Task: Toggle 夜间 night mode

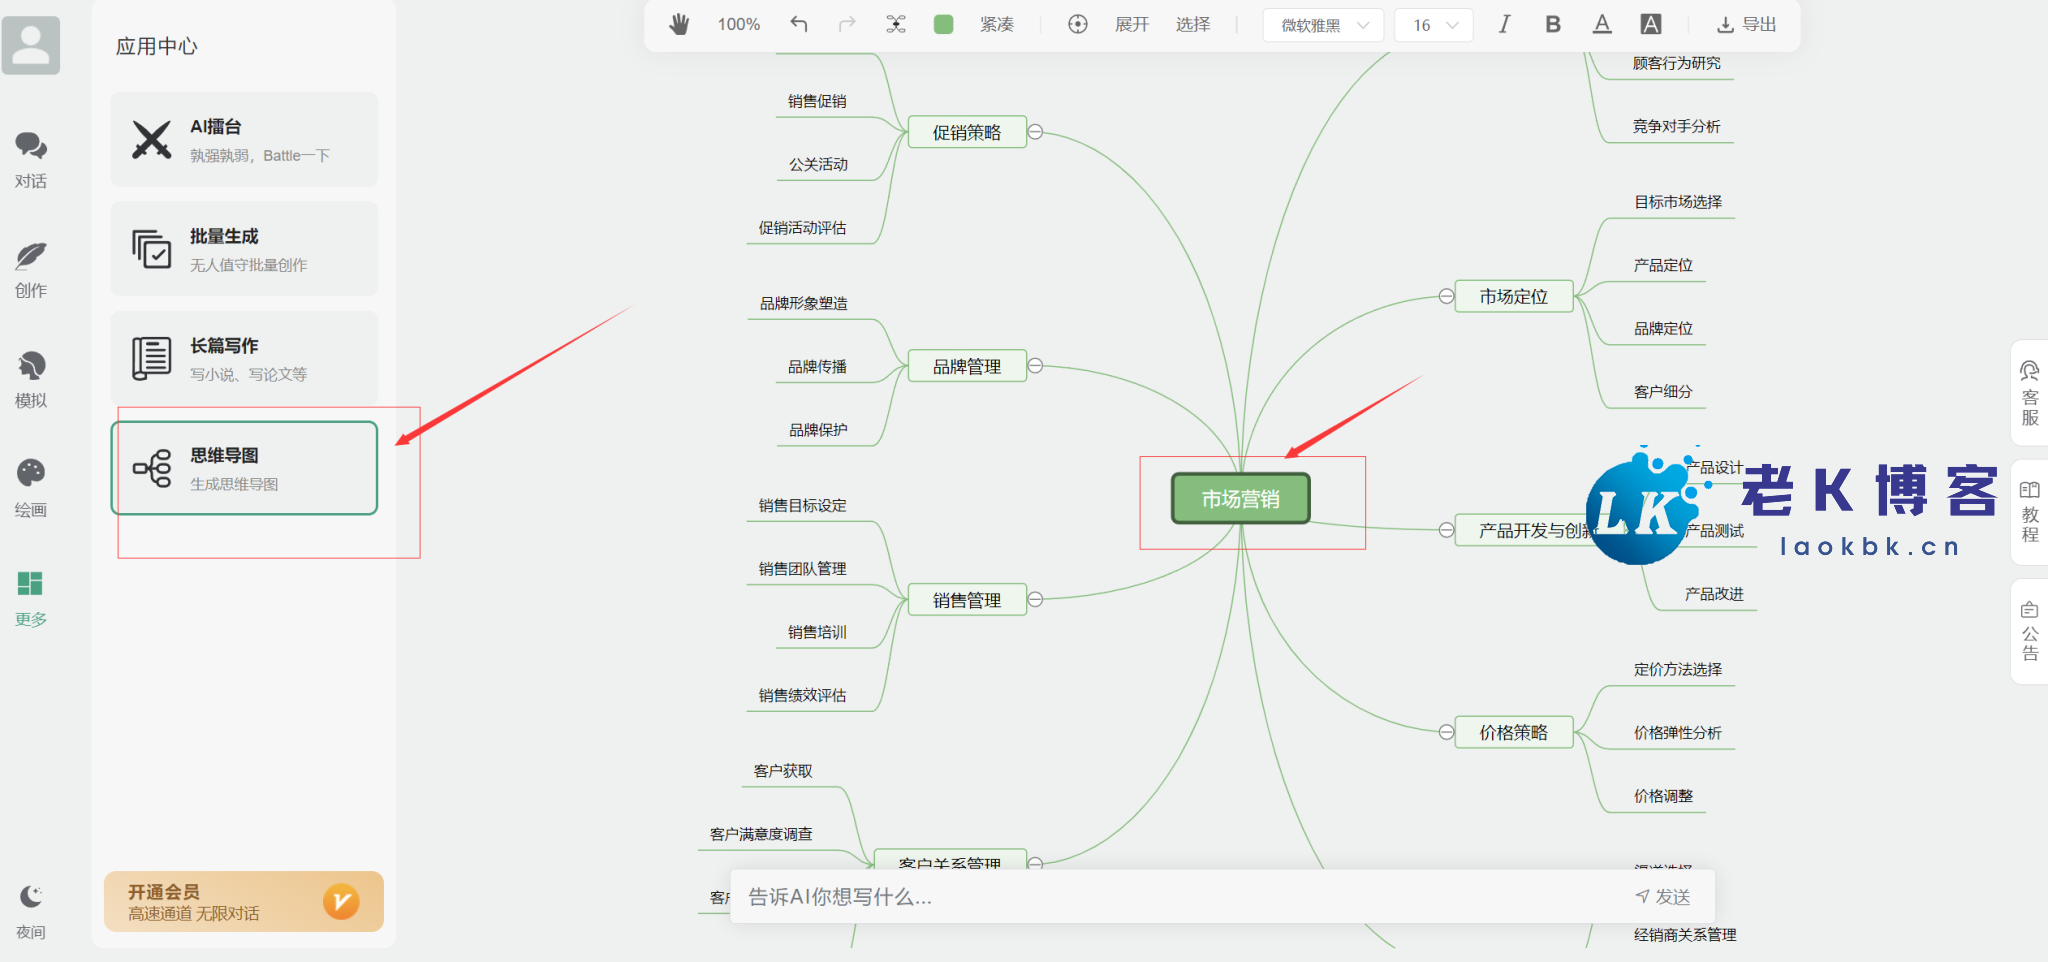Action: coord(30,910)
